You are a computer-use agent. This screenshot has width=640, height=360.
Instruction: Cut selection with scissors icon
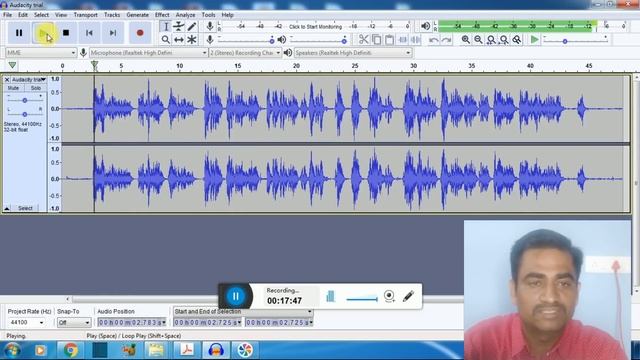coord(363,40)
